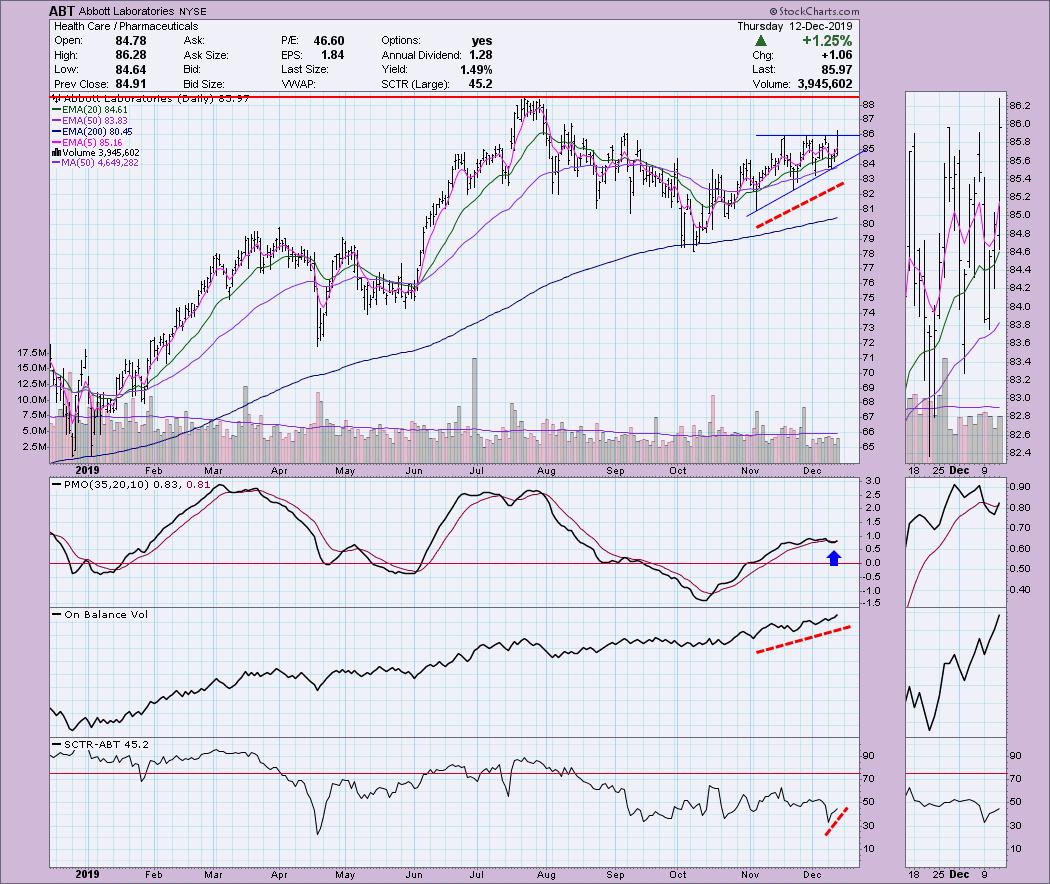
Task: Click the 88 price axis label
Action: [868, 104]
